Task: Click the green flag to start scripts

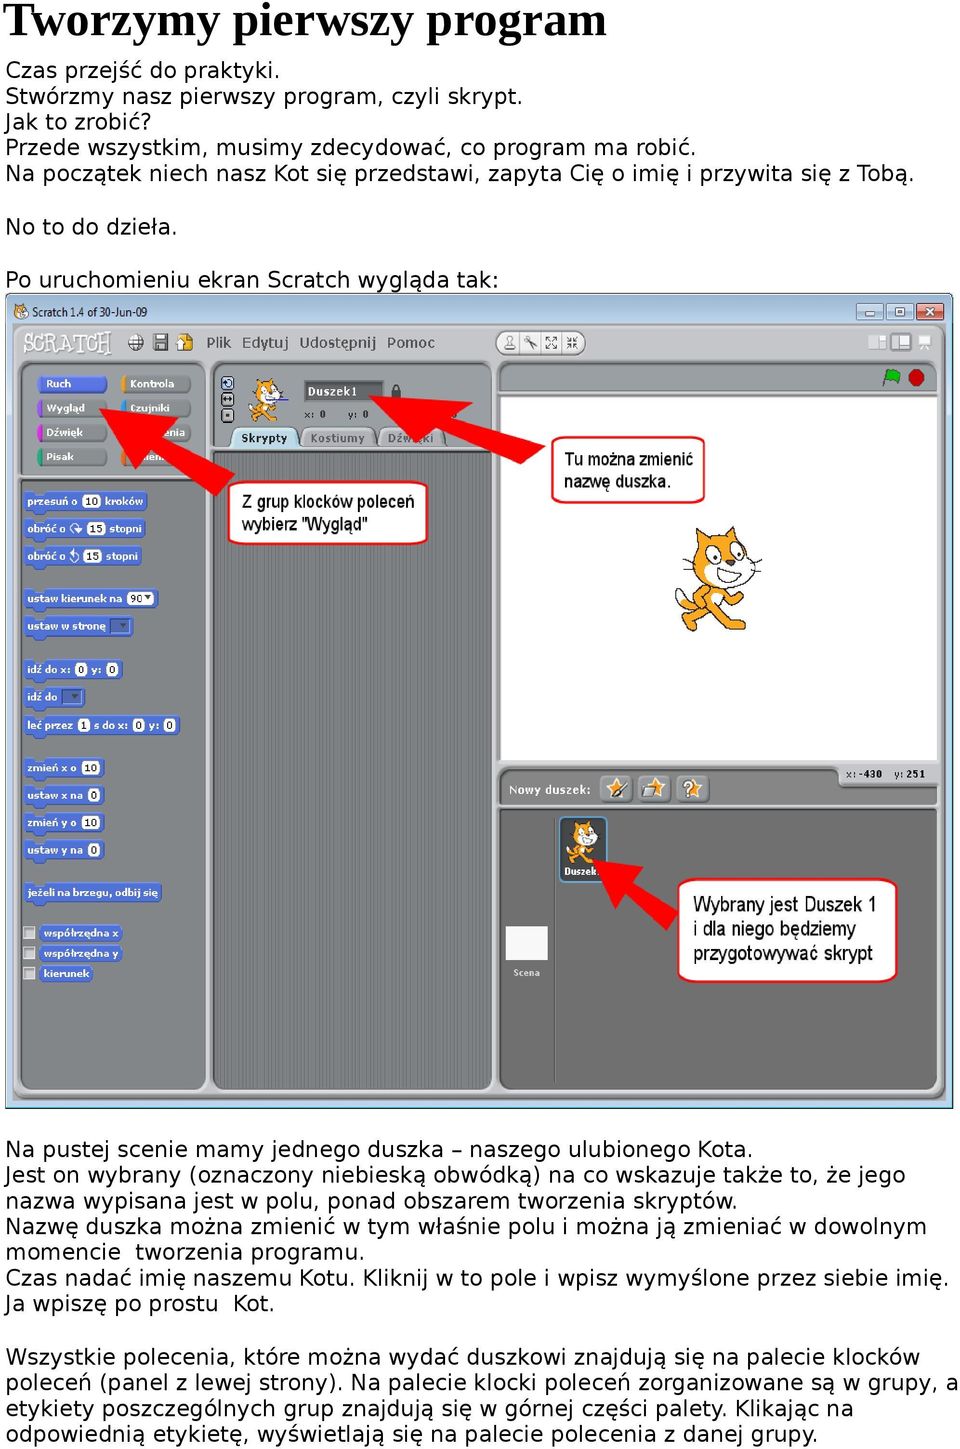Action: coord(892,377)
